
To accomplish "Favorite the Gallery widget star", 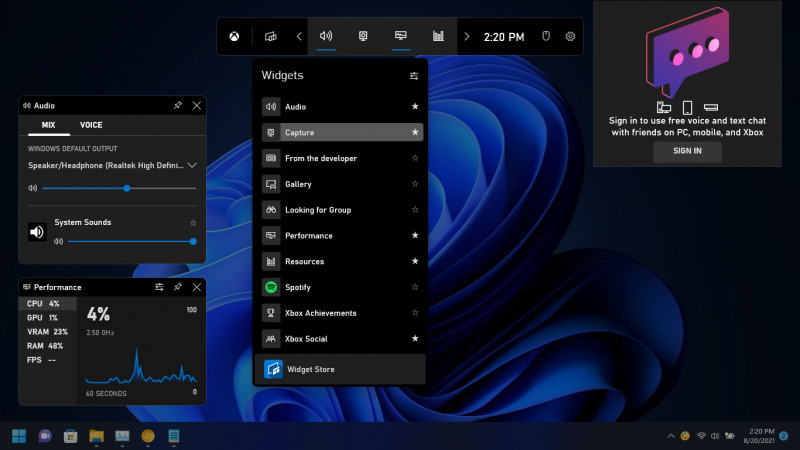I will tap(415, 184).
